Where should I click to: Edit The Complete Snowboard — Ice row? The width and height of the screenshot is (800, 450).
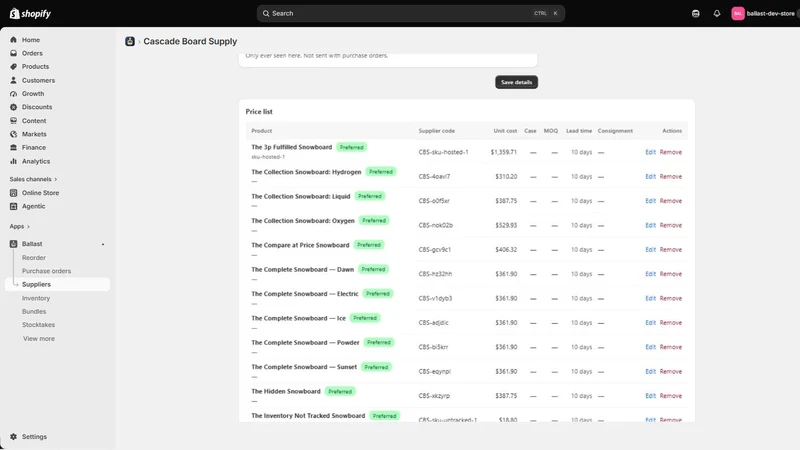pos(651,322)
